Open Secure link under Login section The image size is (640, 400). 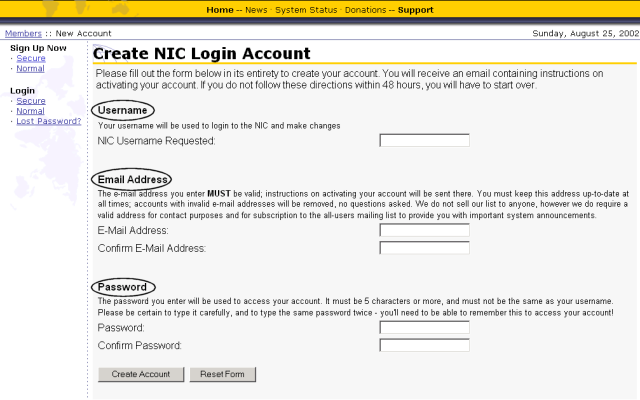30,101
